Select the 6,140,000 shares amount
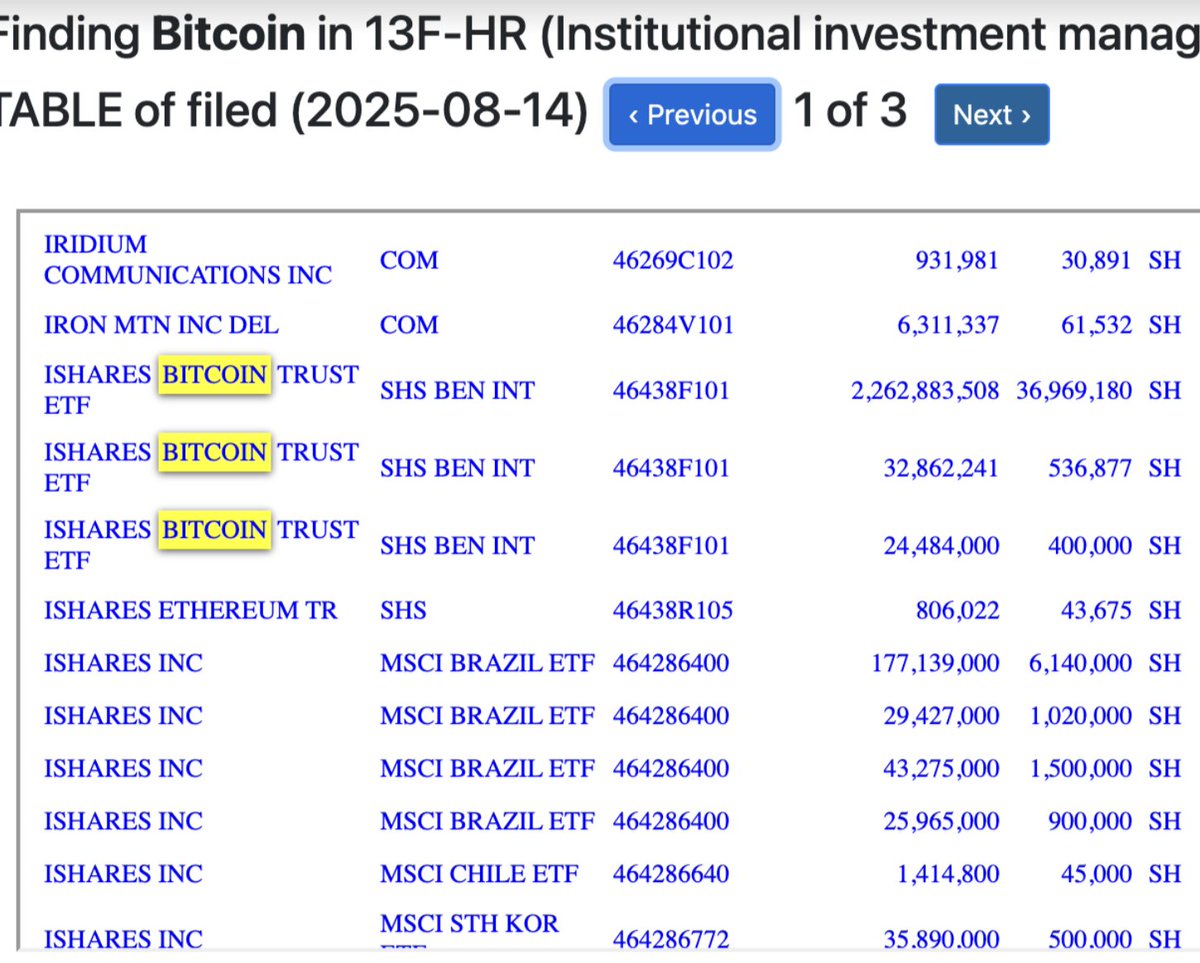The height and width of the screenshot is (963, 1200). click(x=1080, y=663)
